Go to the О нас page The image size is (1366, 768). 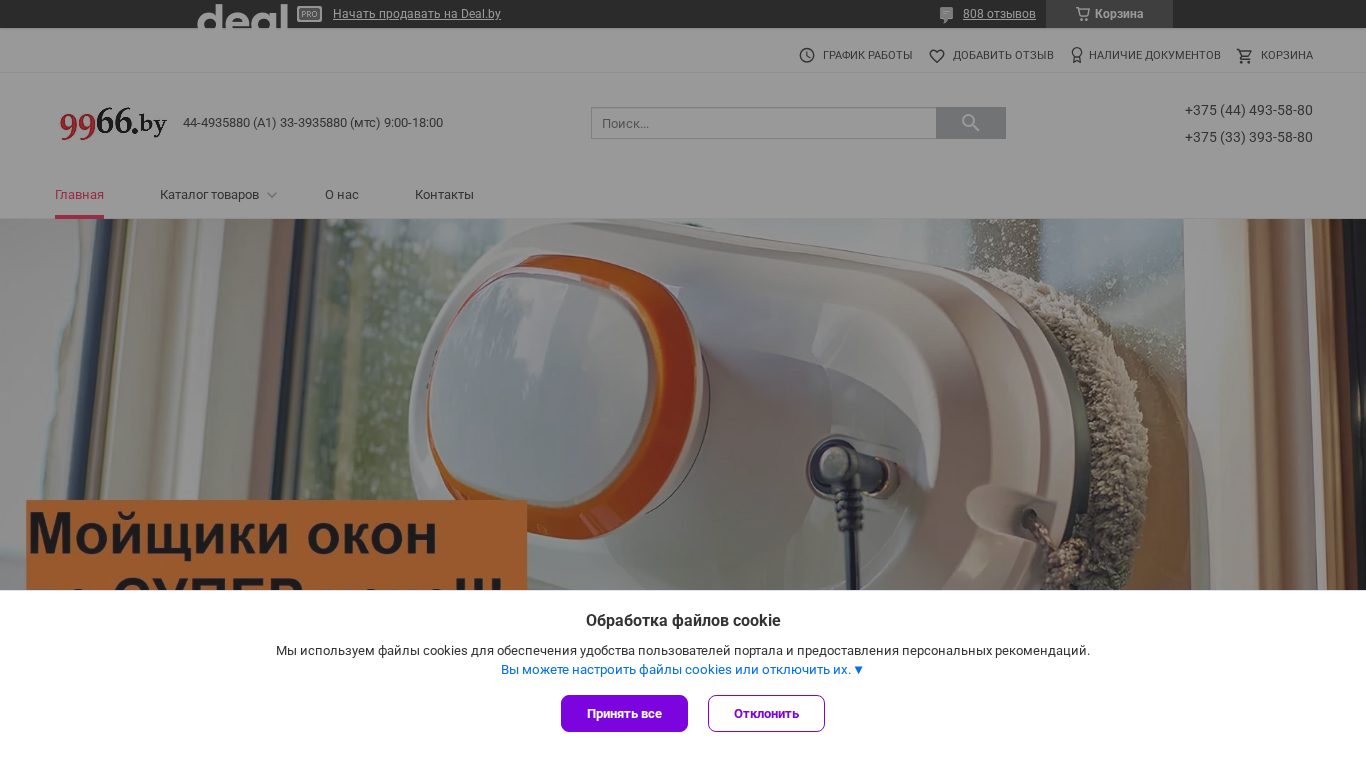pos(342,195)
